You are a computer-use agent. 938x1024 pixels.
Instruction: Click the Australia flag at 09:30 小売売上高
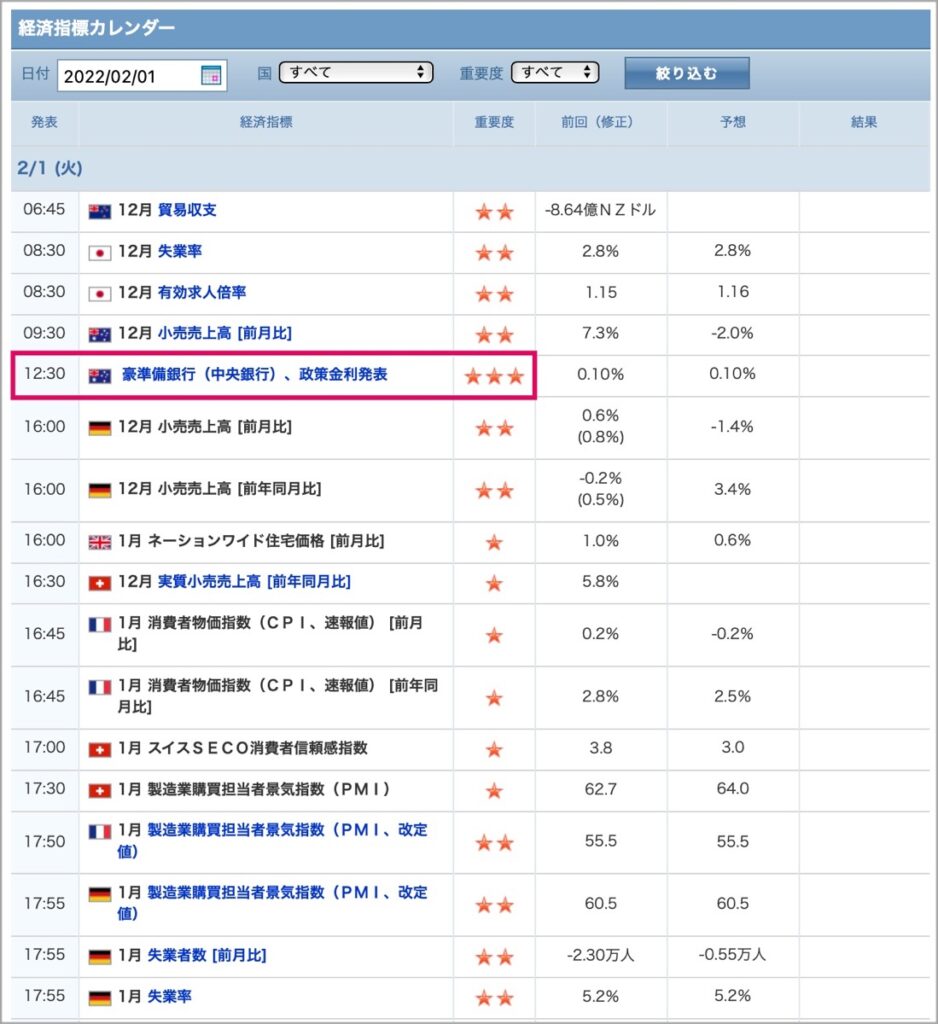click(100, 335)
